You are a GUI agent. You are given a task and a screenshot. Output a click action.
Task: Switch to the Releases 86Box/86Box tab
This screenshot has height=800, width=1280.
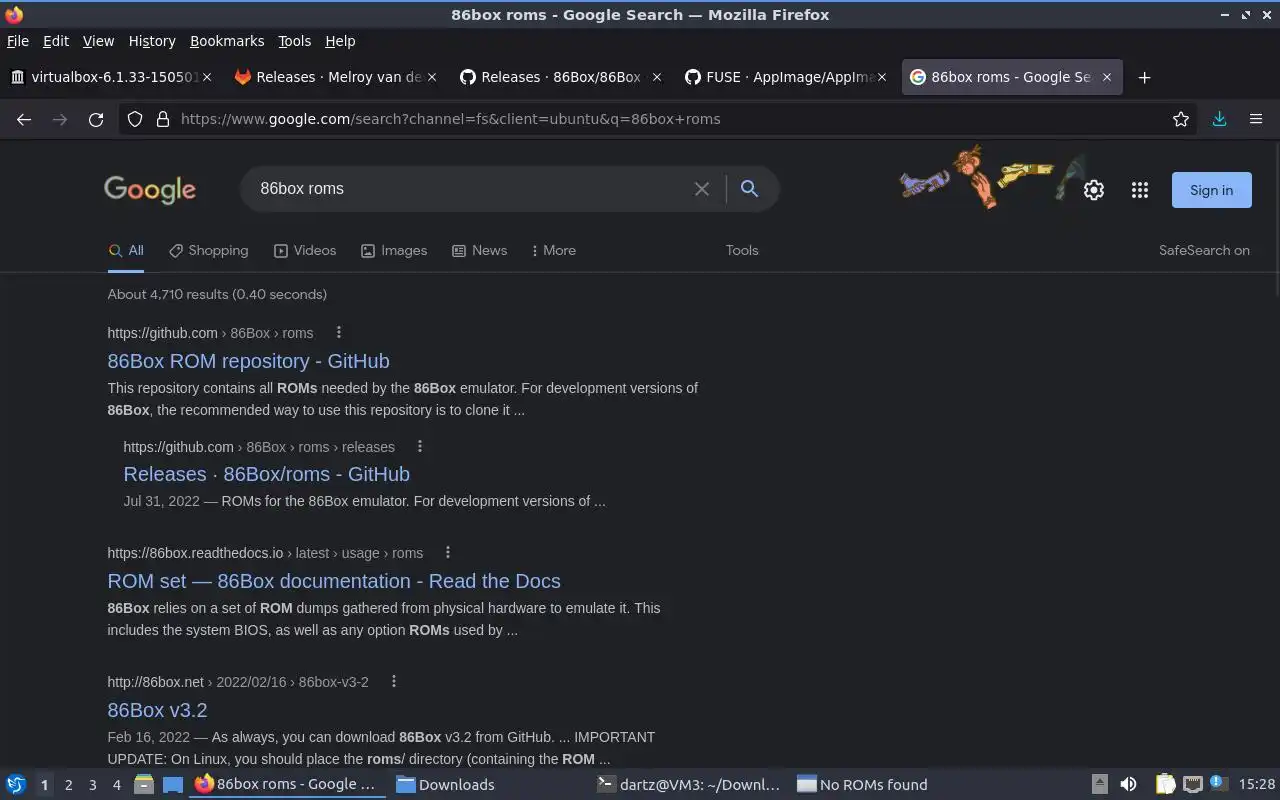[560, 77]
